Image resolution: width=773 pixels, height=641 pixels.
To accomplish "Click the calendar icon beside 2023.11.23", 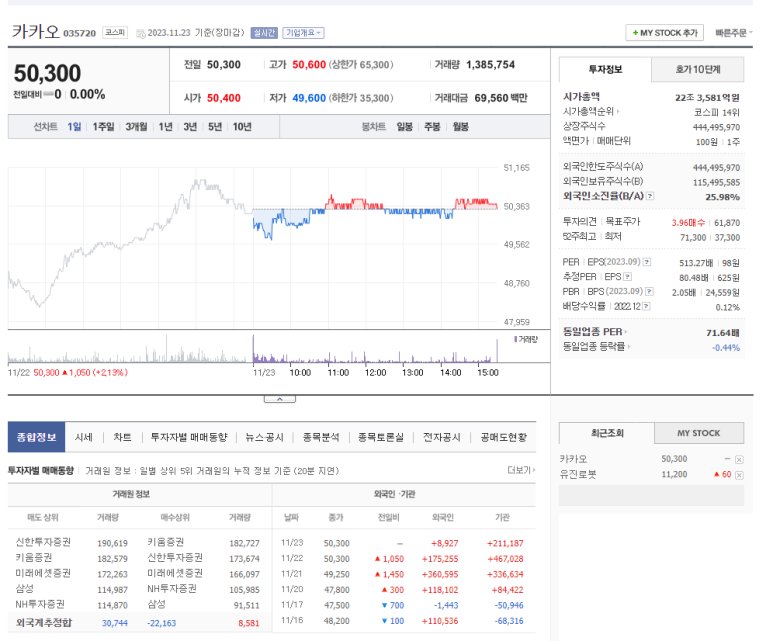I will point(141,34).
